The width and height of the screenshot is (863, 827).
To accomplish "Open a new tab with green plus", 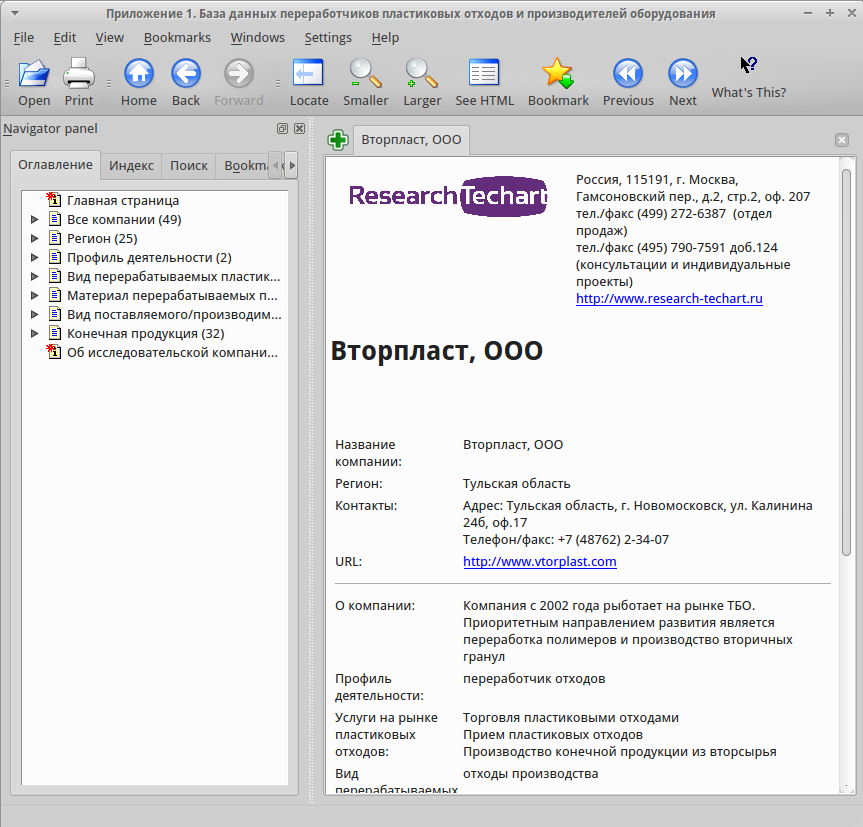I will [x=338, y=140].
